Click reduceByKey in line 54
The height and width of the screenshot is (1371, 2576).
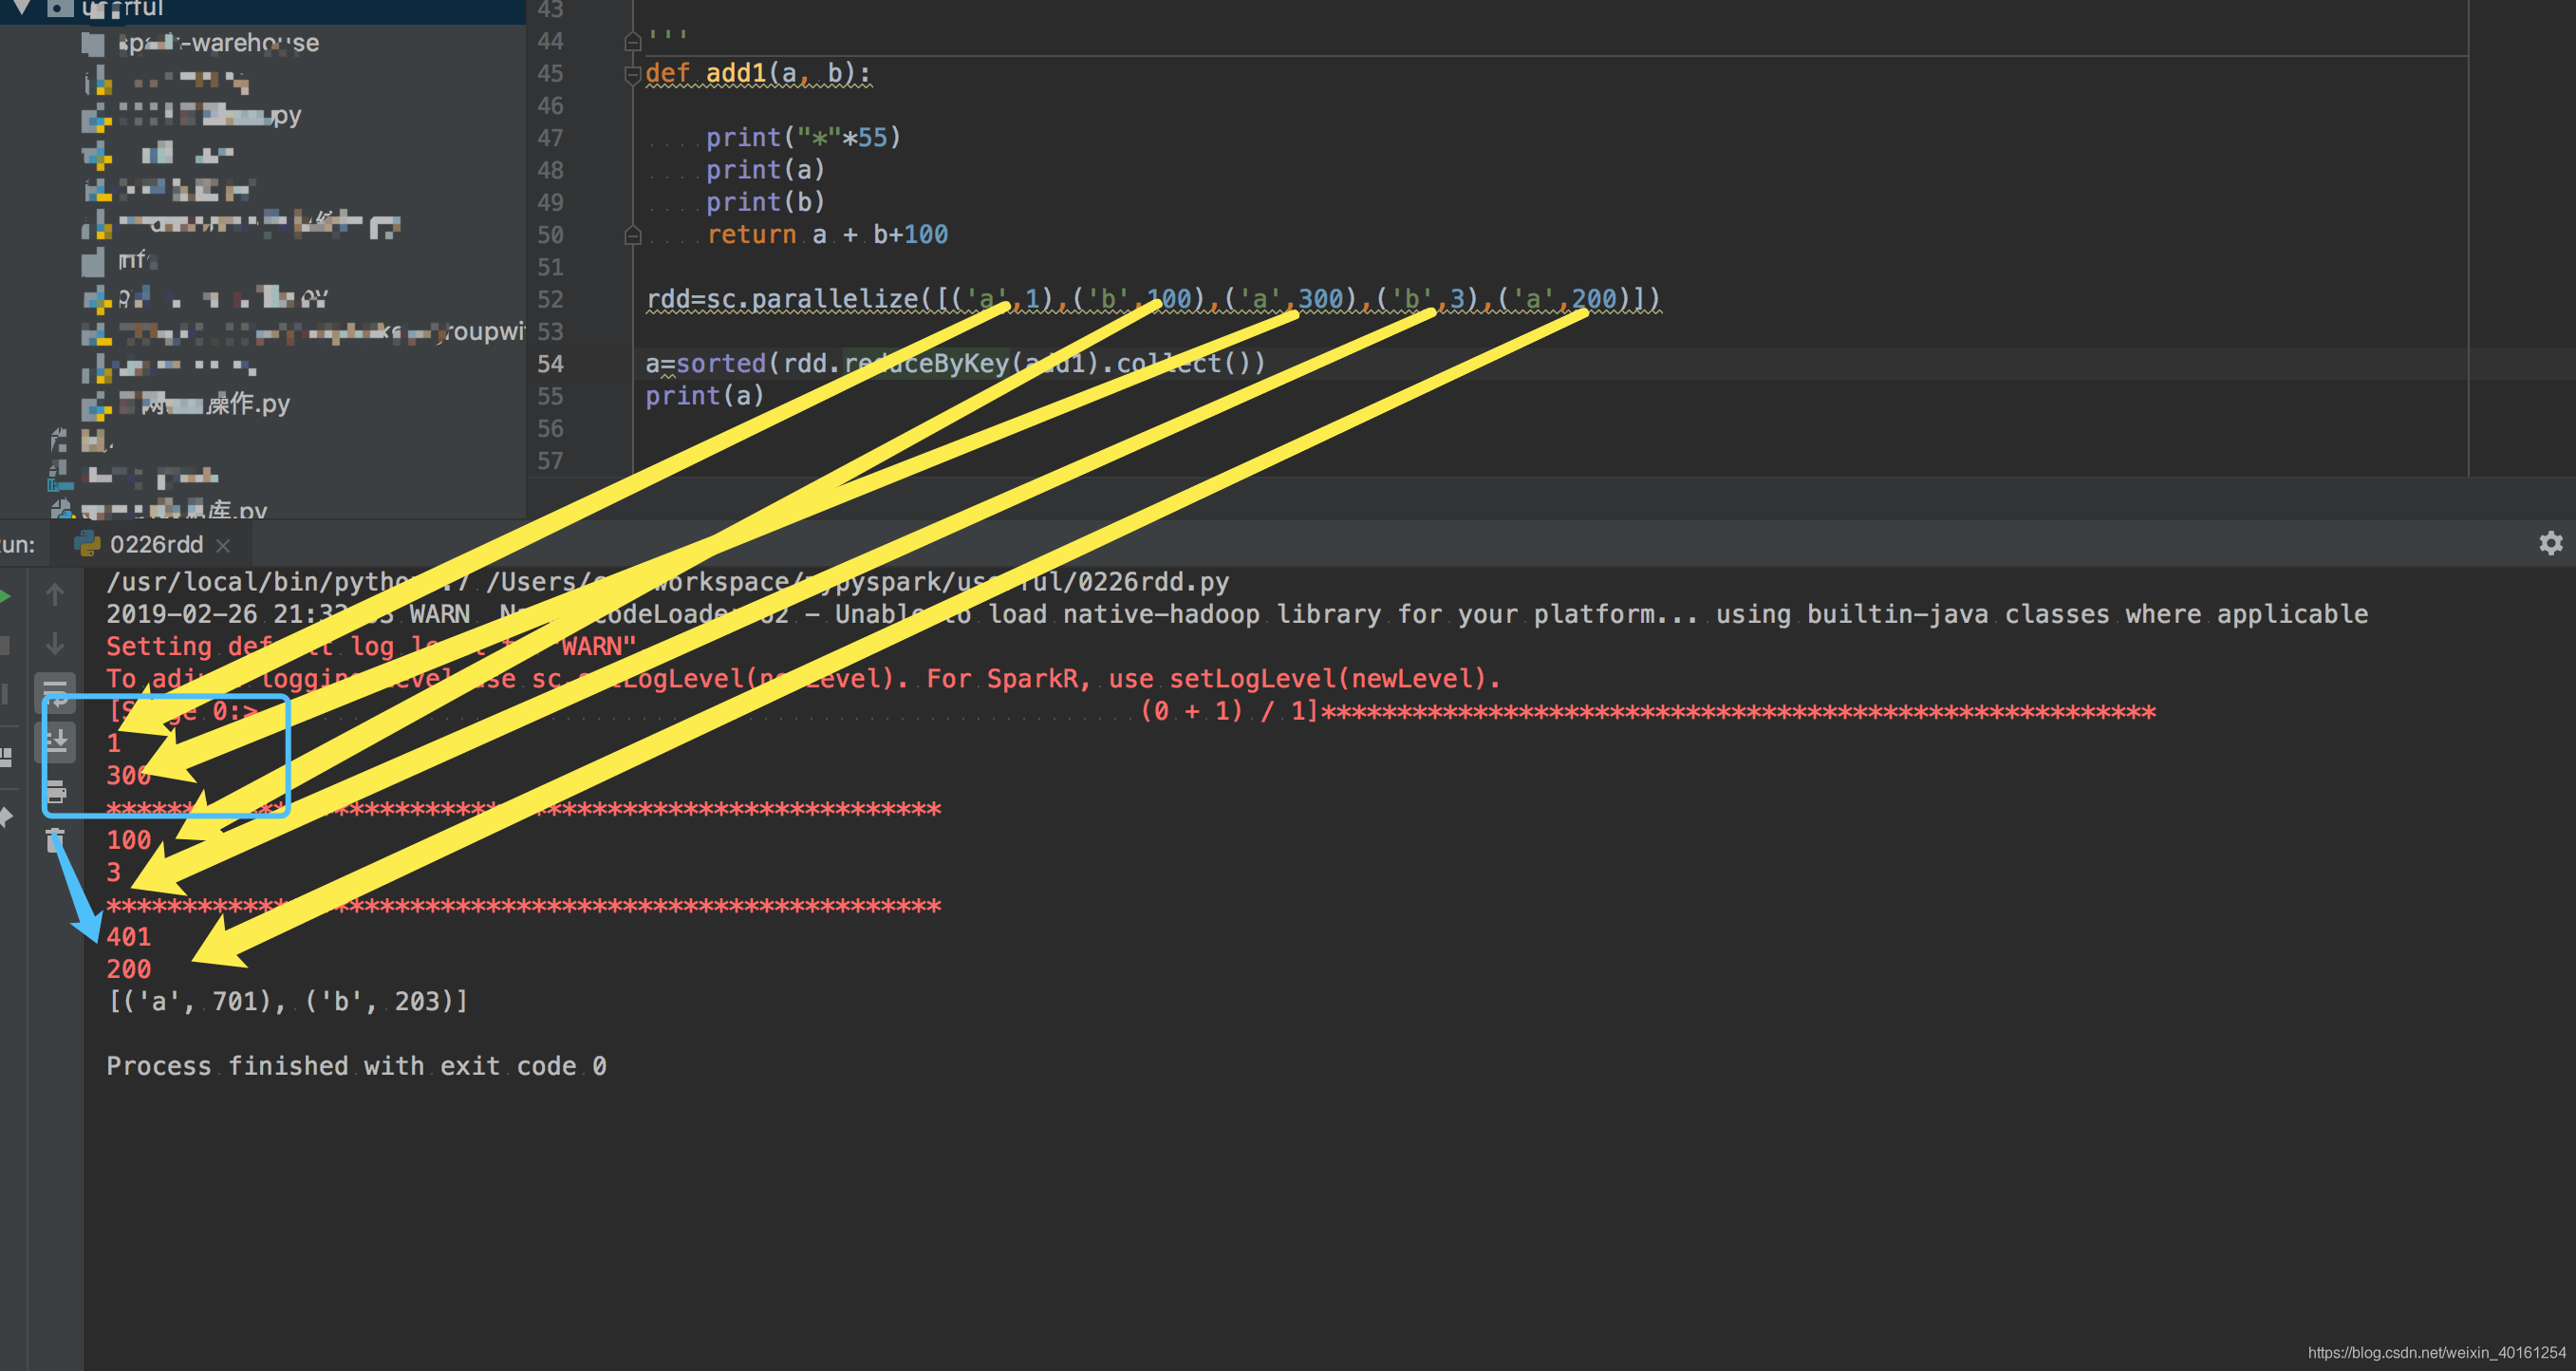click(926, 363)
